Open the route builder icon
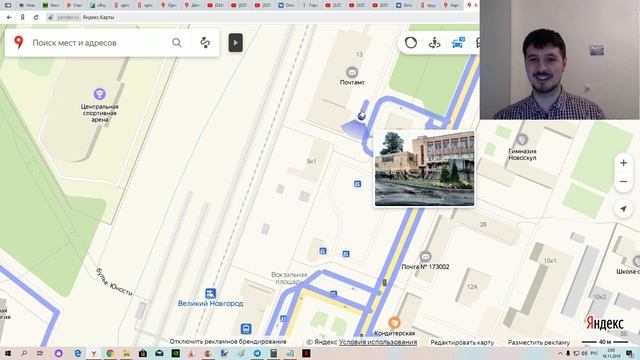Screen dimensions: 640x360 [205, 42]
